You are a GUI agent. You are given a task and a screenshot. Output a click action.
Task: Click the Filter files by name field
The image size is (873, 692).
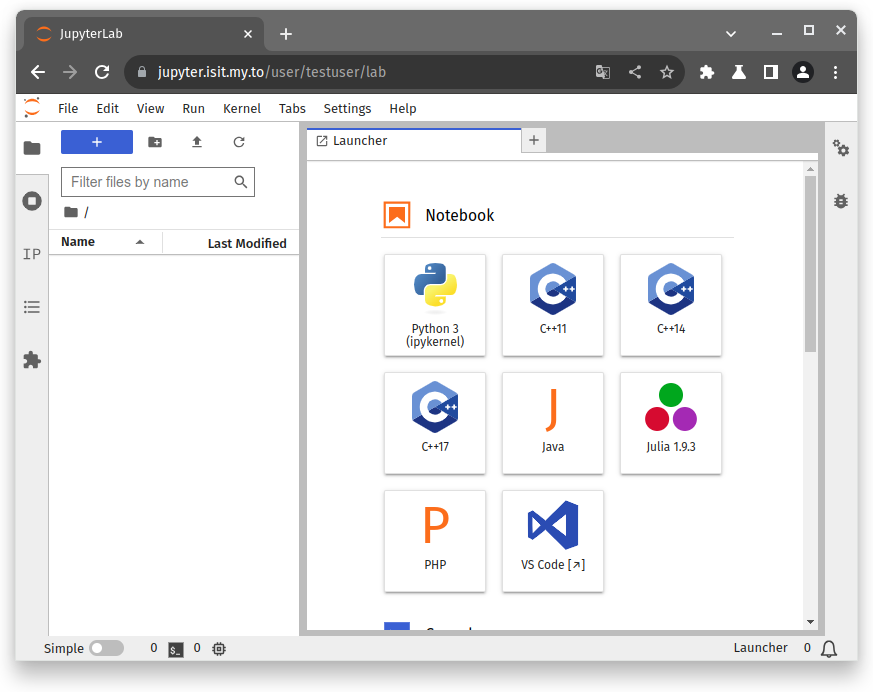pos(148,182)
